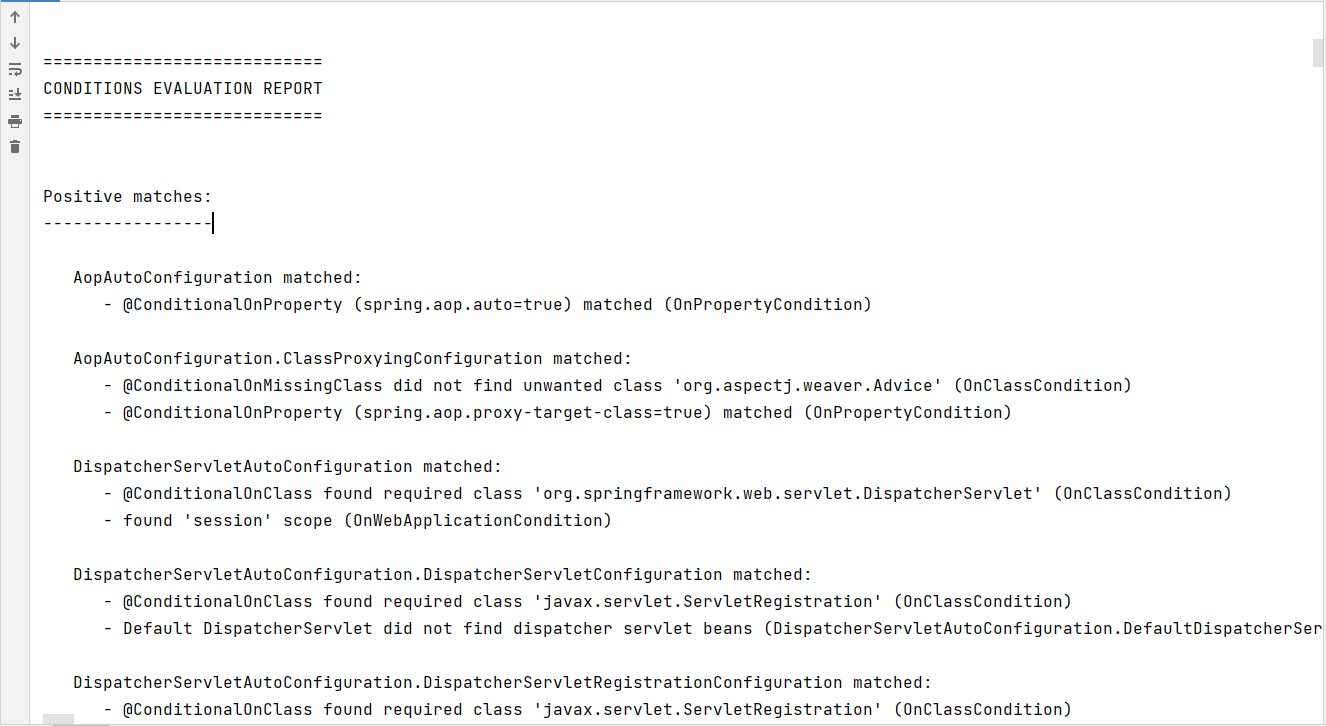Image resolution: width=1326 pixels, height=726 pixels.
Task: Click the horizontal scrollbar thumb at bottom
Action: 59,720
